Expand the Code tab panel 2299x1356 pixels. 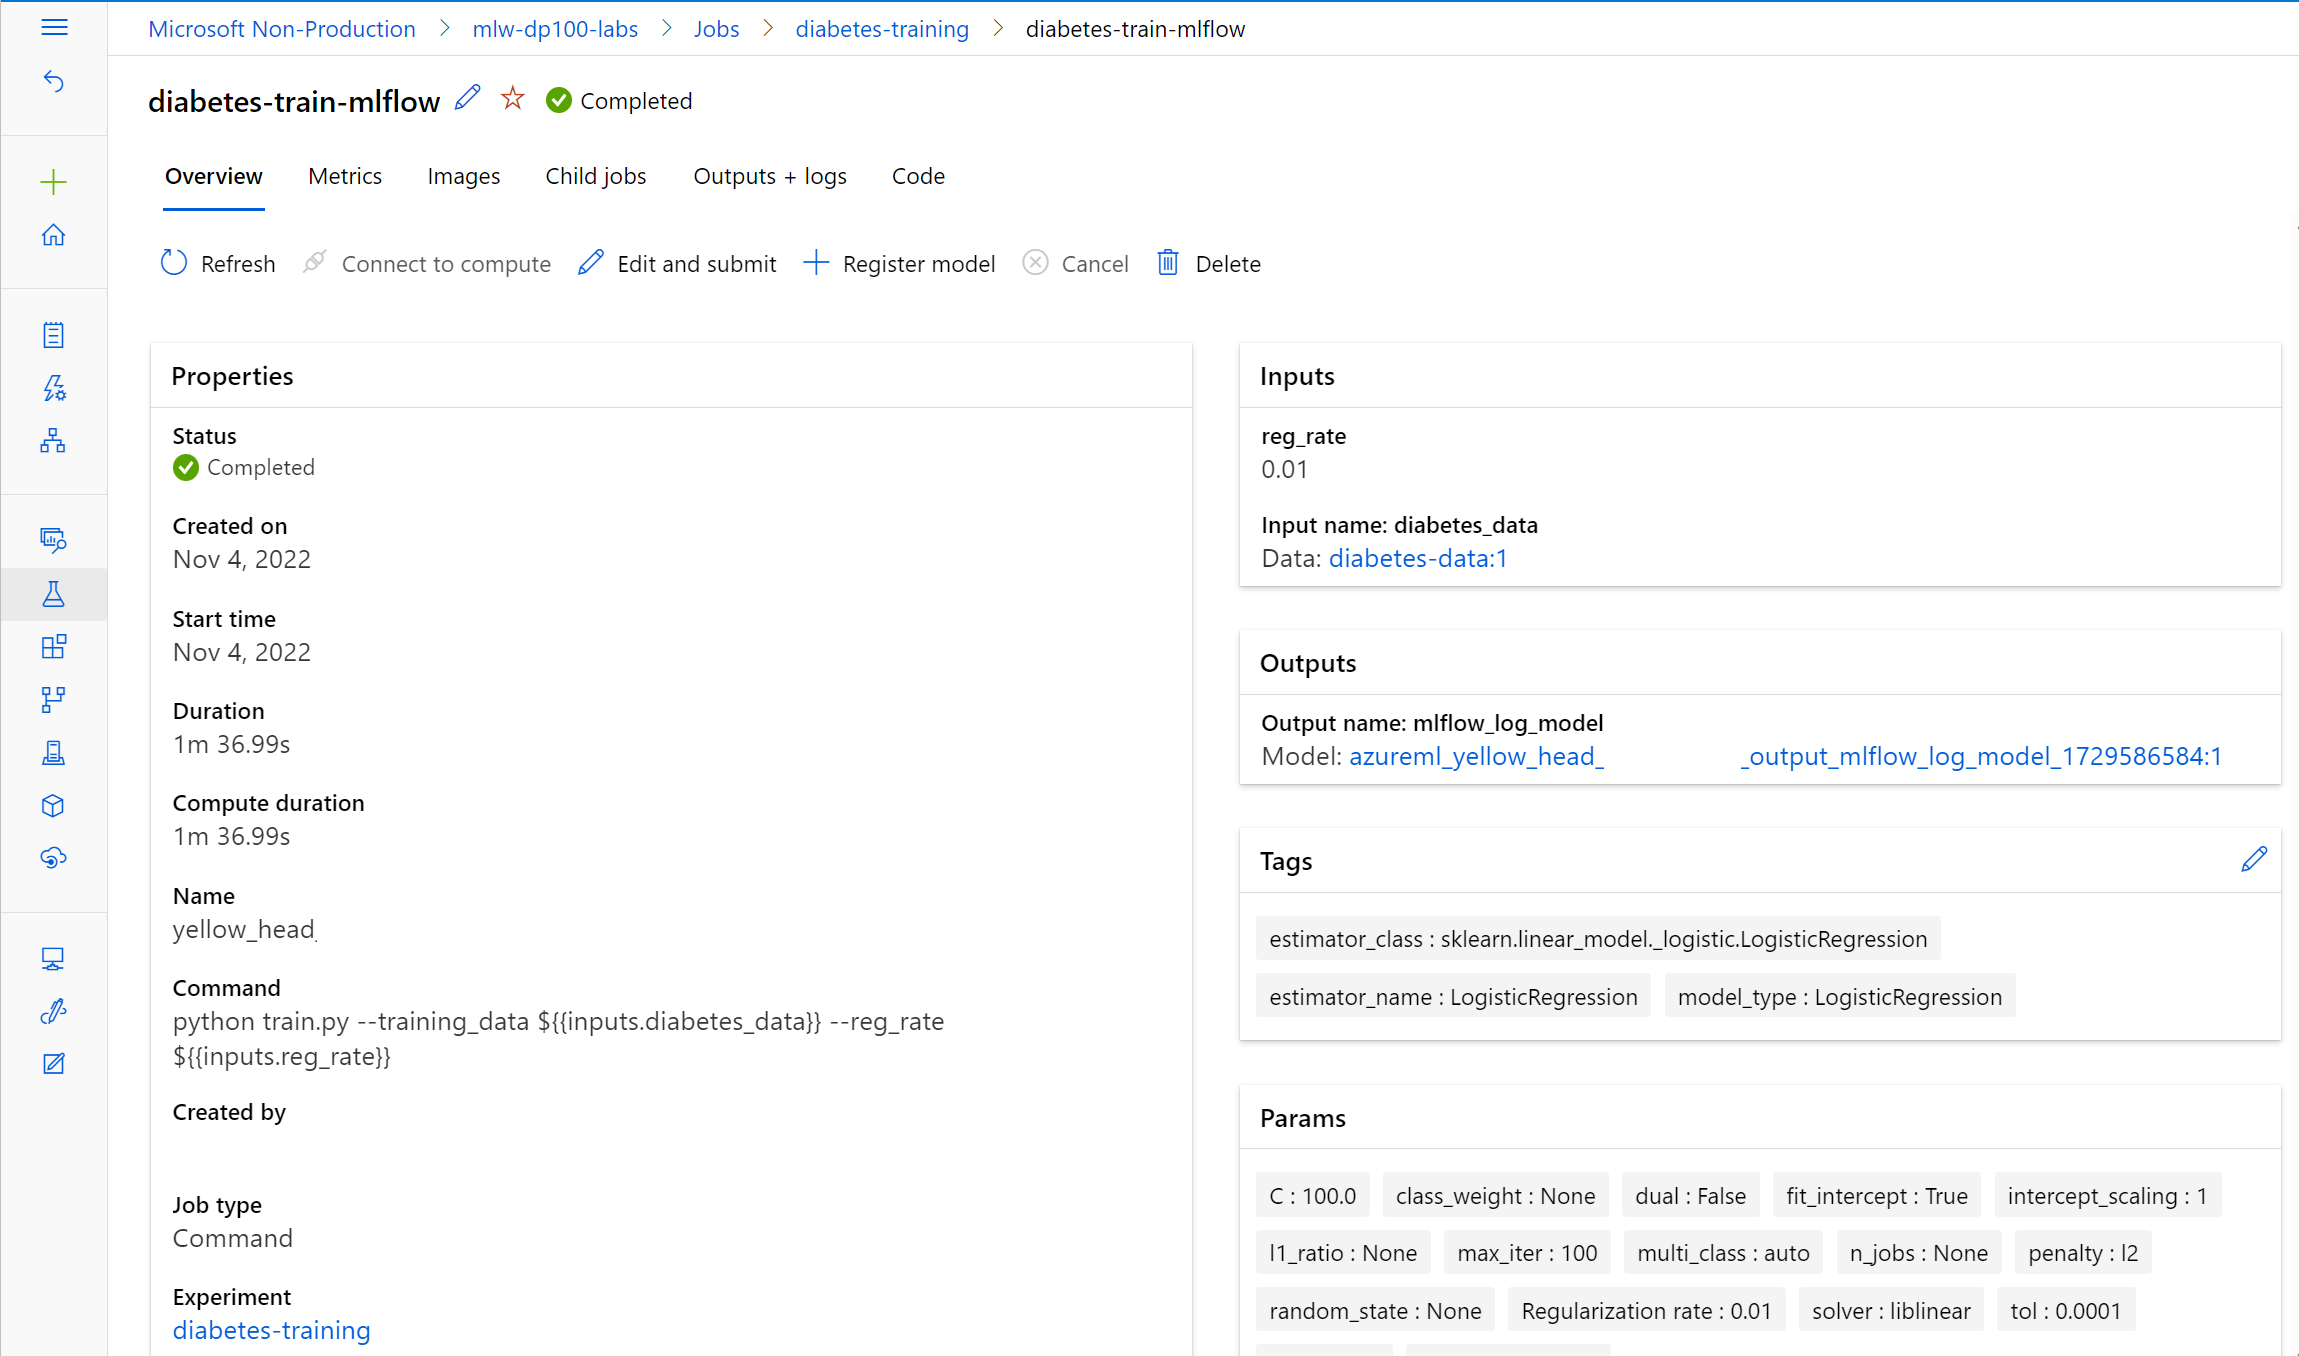click(x=918, y=176)
